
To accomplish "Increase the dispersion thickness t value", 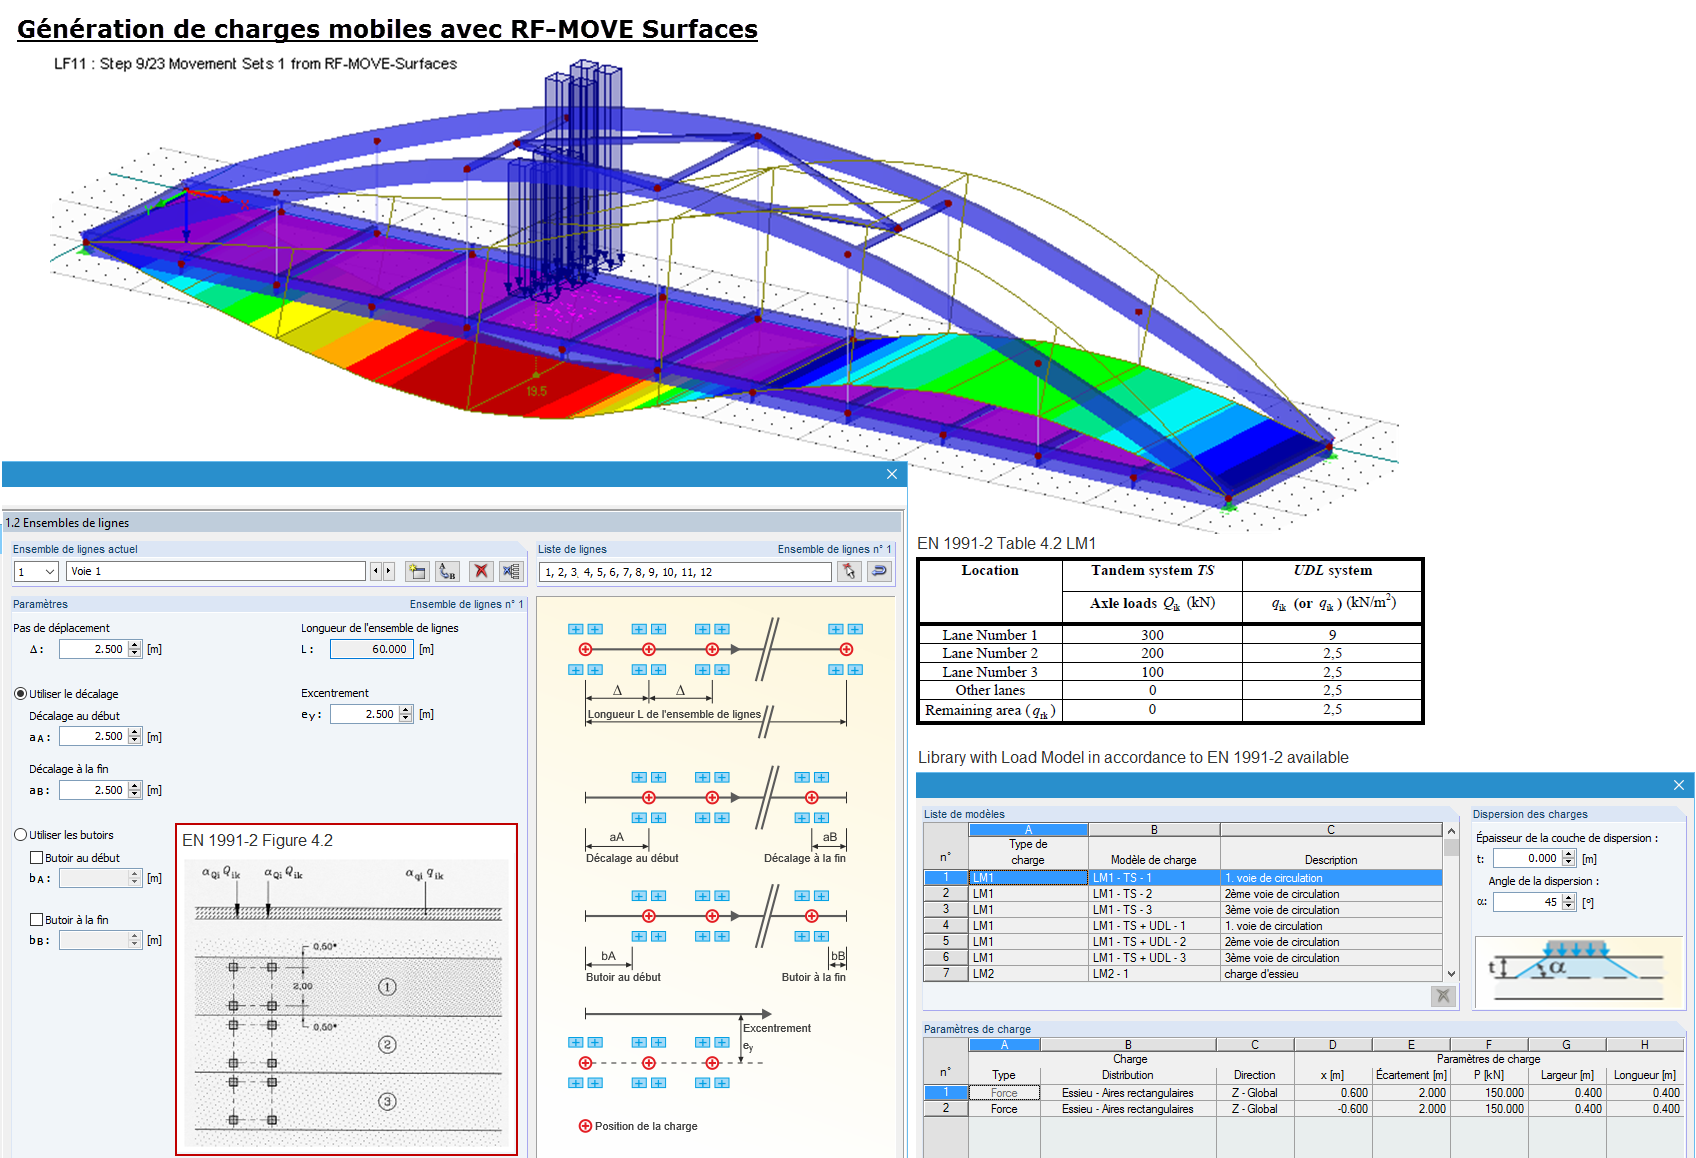I will [x=1569, y=854].
